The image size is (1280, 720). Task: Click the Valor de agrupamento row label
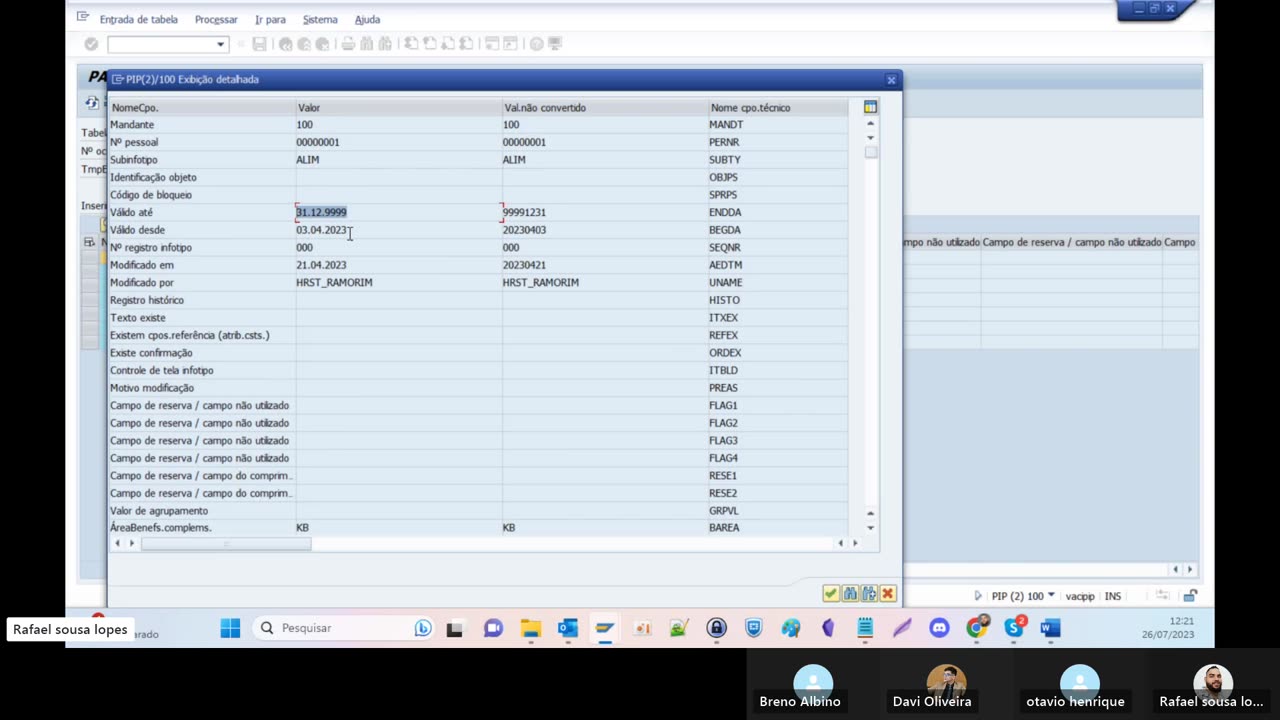point(159,511)
